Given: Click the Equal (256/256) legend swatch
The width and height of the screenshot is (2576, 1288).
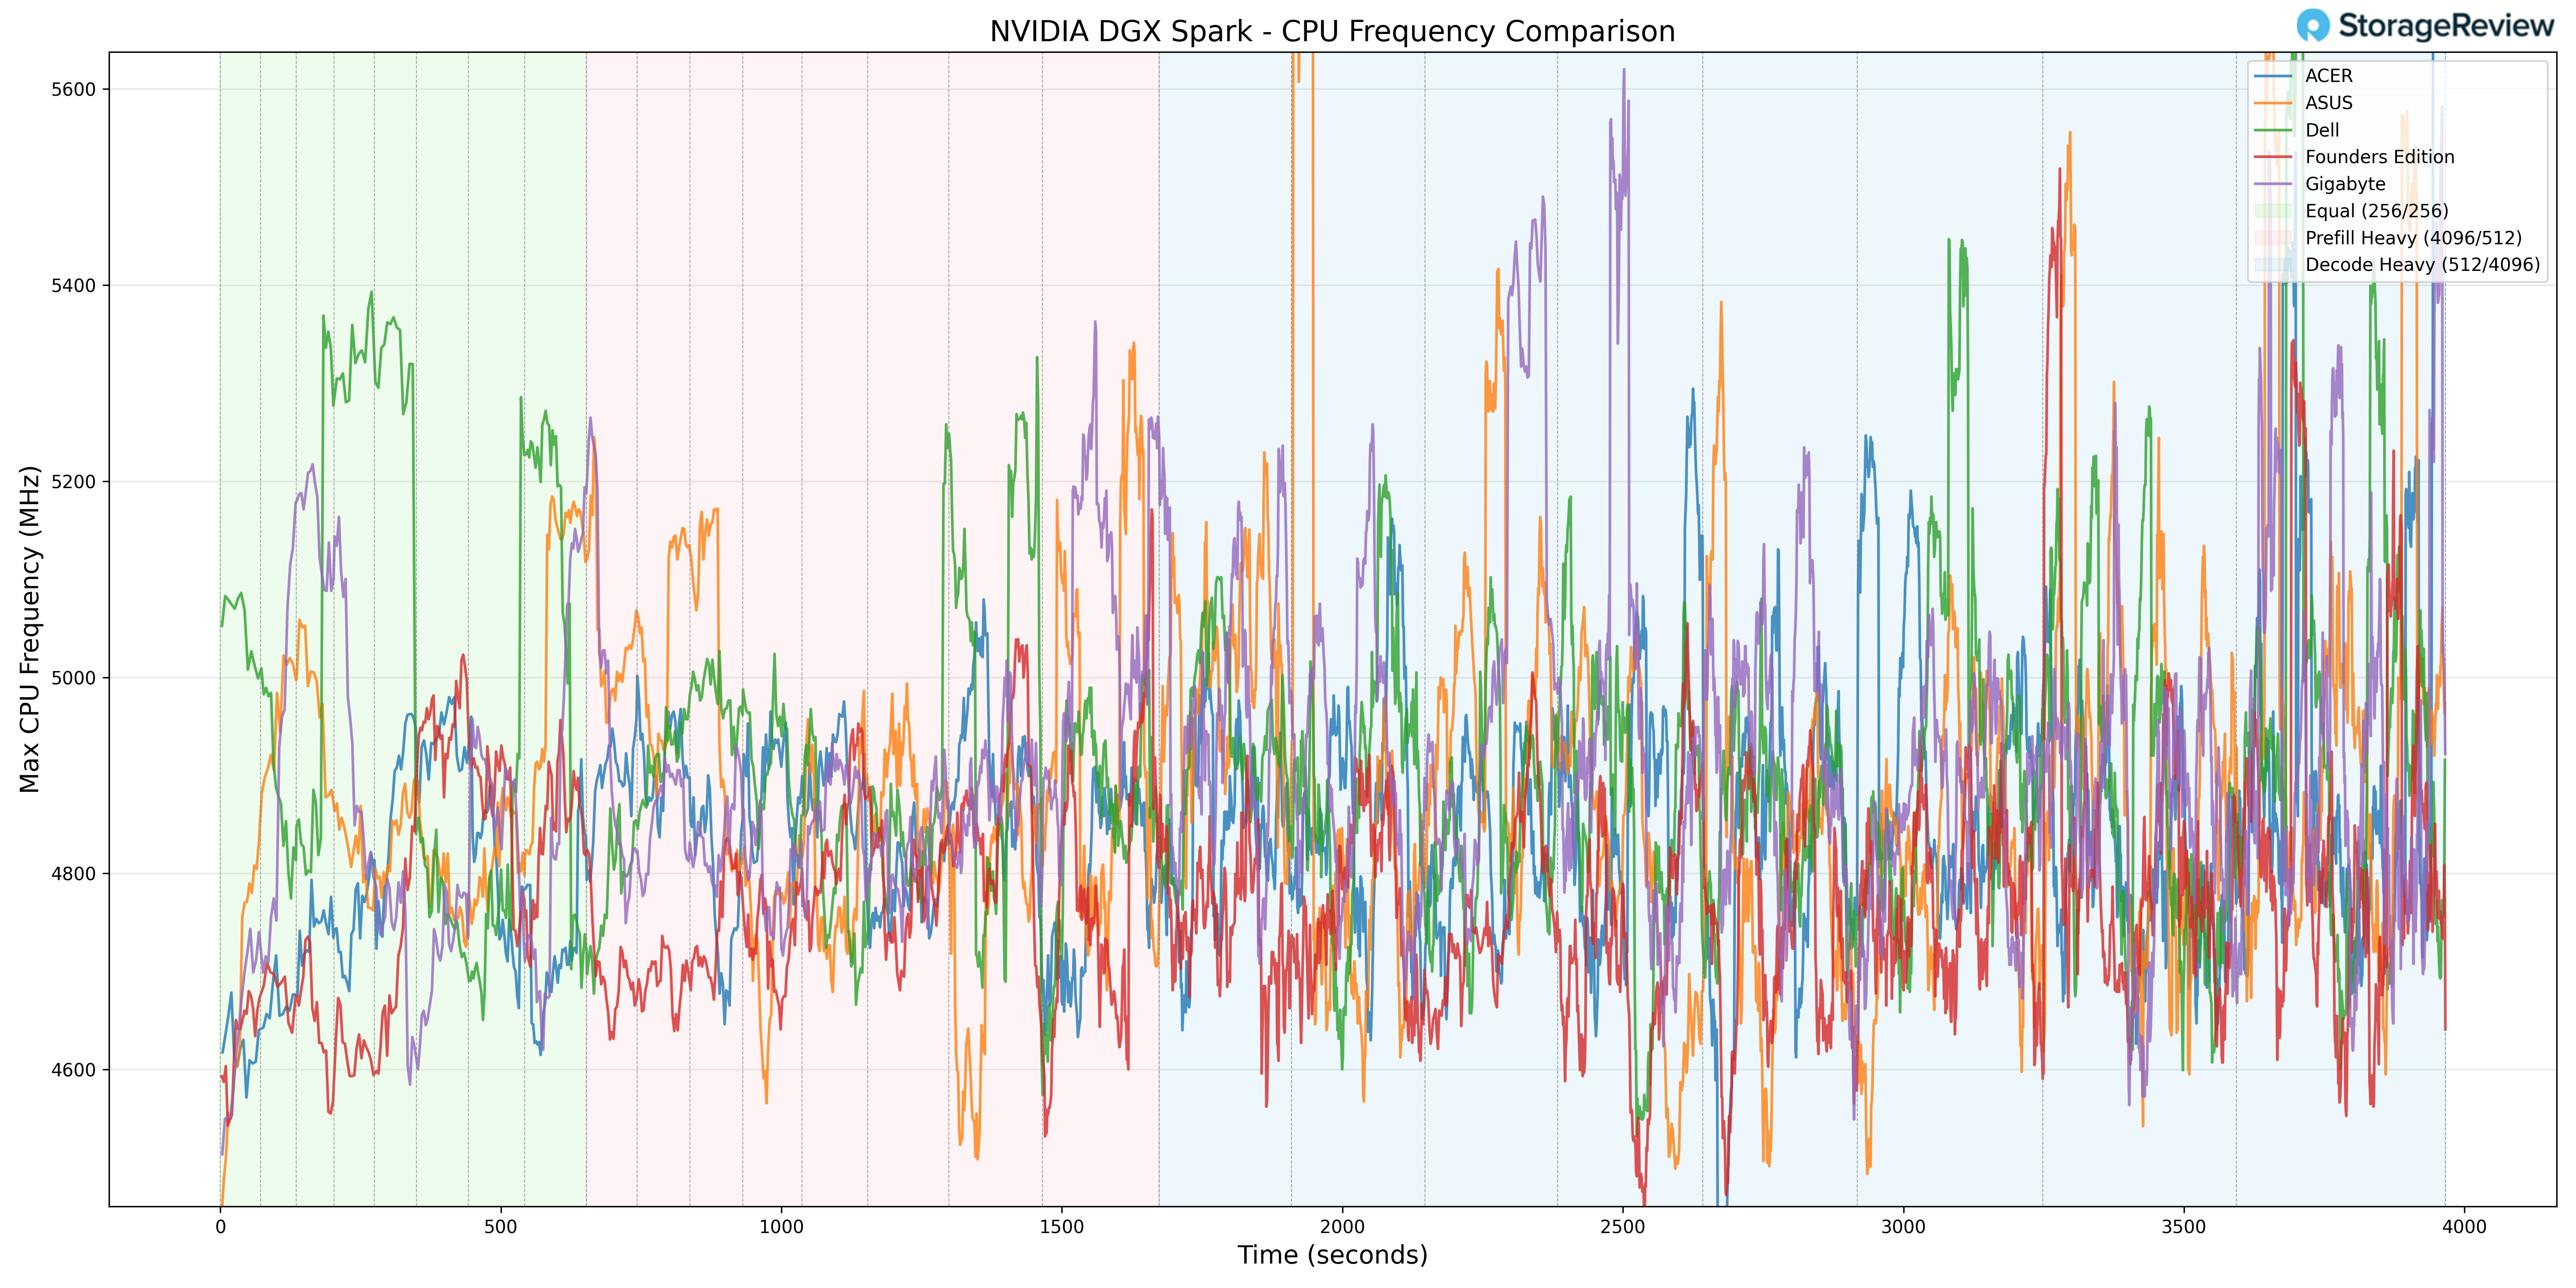Looking at the screenshot, I should coord(2273,211).
